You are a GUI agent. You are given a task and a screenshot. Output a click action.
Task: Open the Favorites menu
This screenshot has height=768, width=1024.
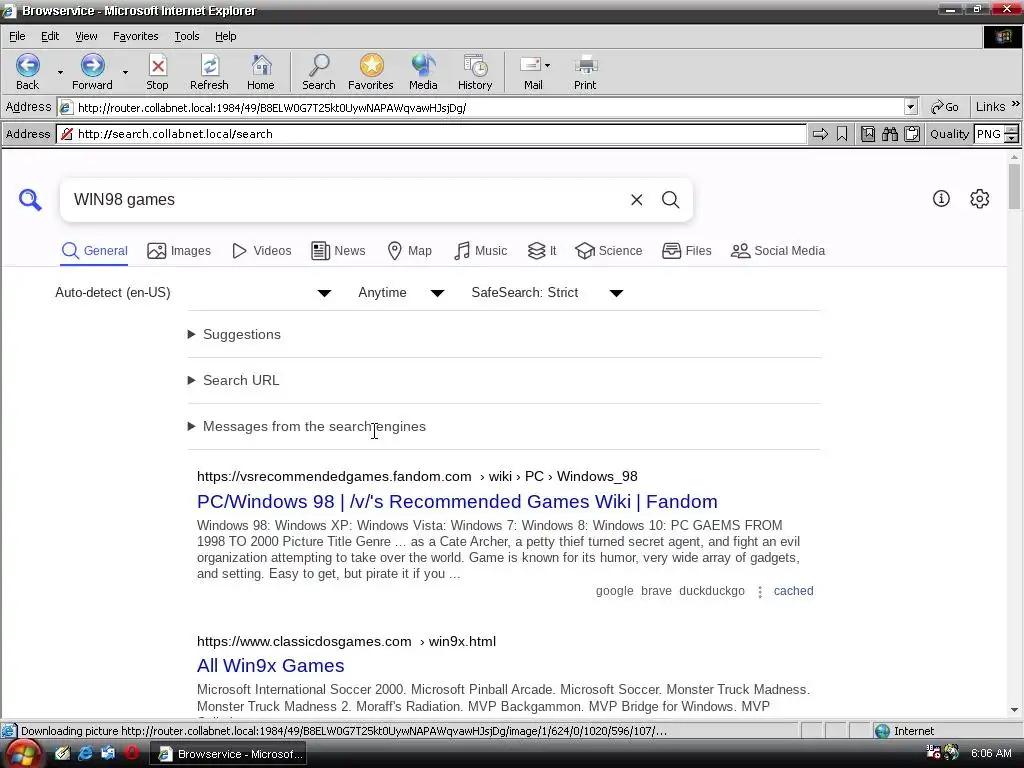[136, 36]
